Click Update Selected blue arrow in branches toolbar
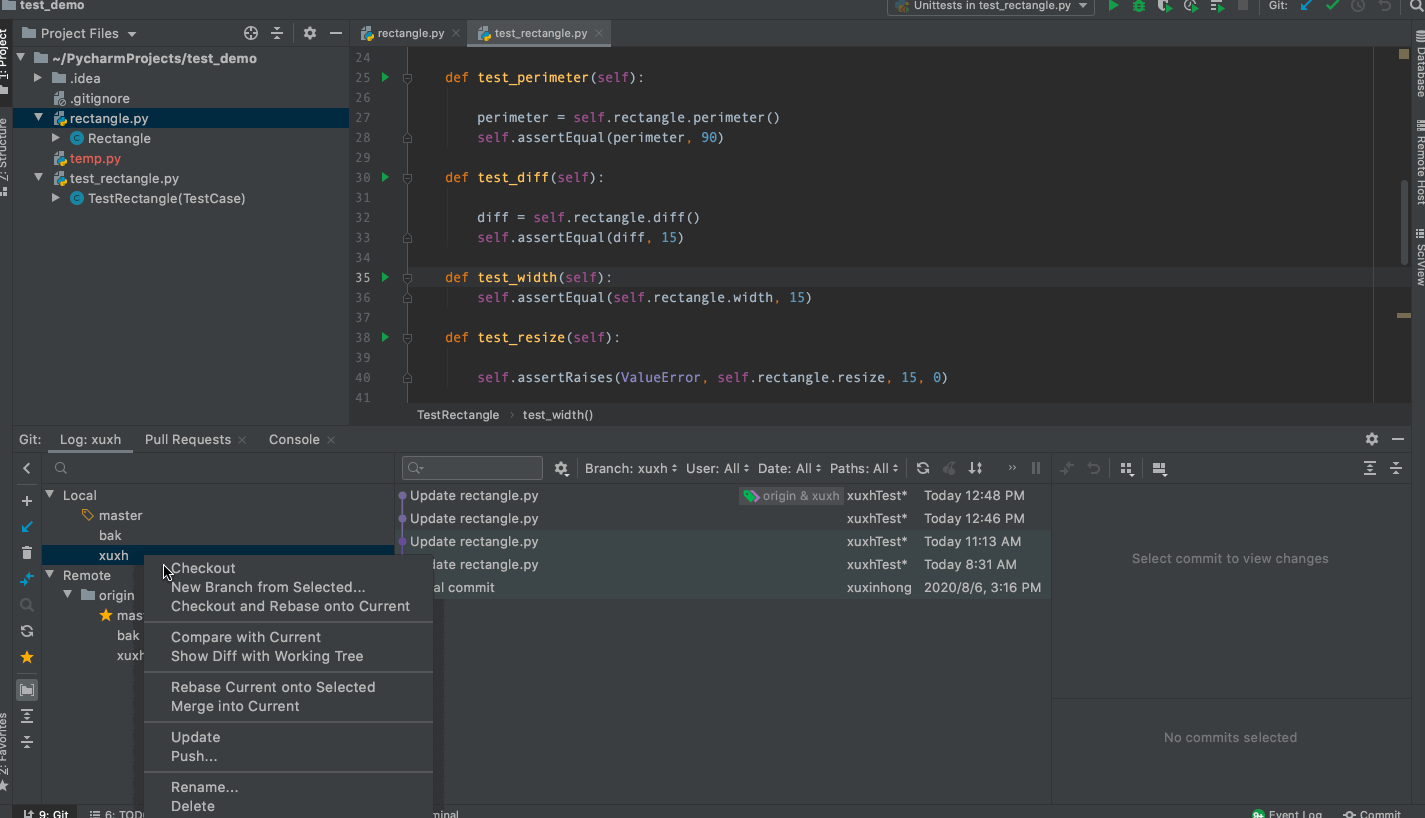 pyautogui.click(x=27, y=527)
